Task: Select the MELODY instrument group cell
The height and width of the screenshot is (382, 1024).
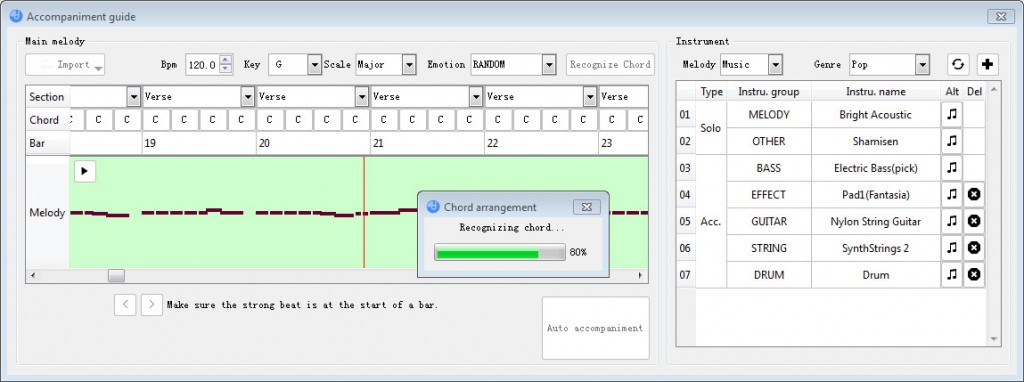Action: click(x=769, y=114)
